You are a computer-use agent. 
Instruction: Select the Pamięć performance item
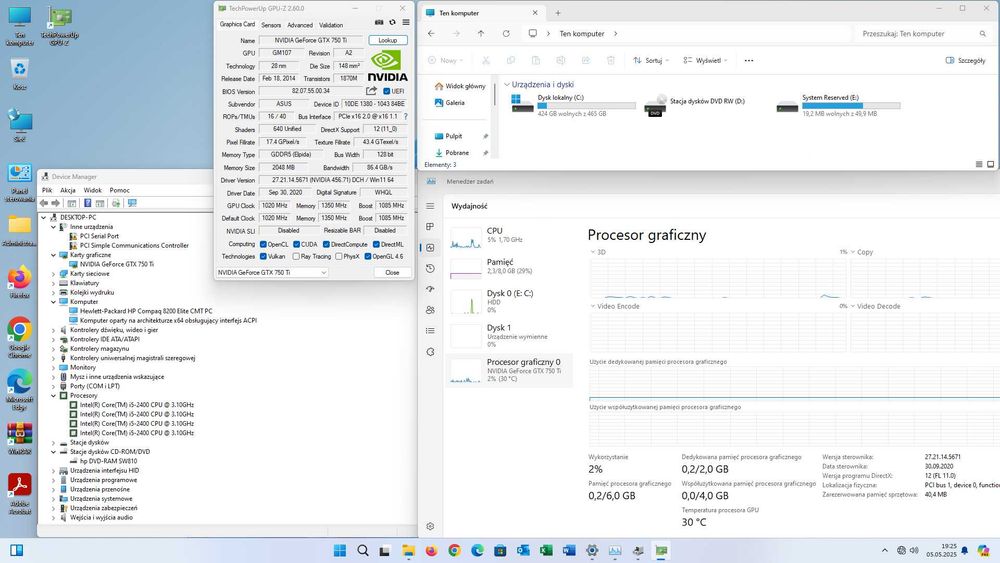pos(511,266)
